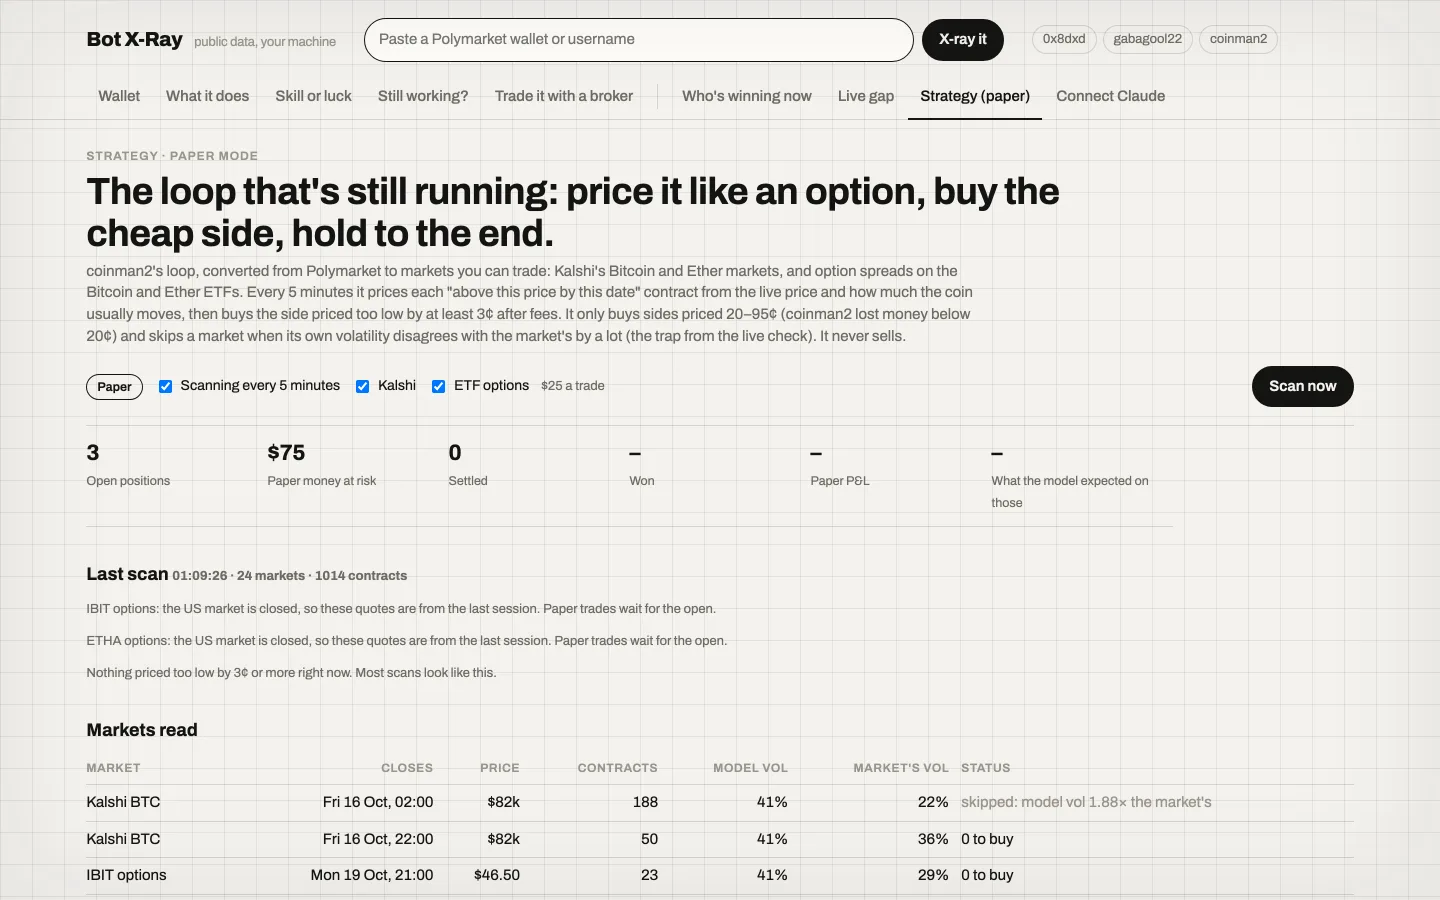Image resolution: width=1440 pixels, height=900 pixels.
Task: Click the 36% market's vol cell
Action: coord(933,839)
